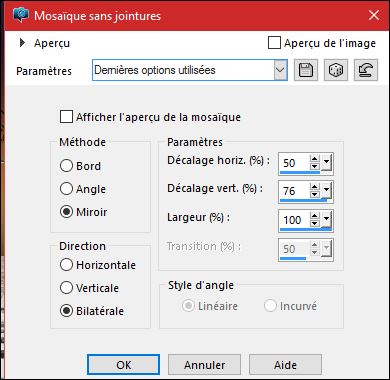Expand the Aperçu disclosure triangle
Screen dimensions: 390x380
point(23,43)
